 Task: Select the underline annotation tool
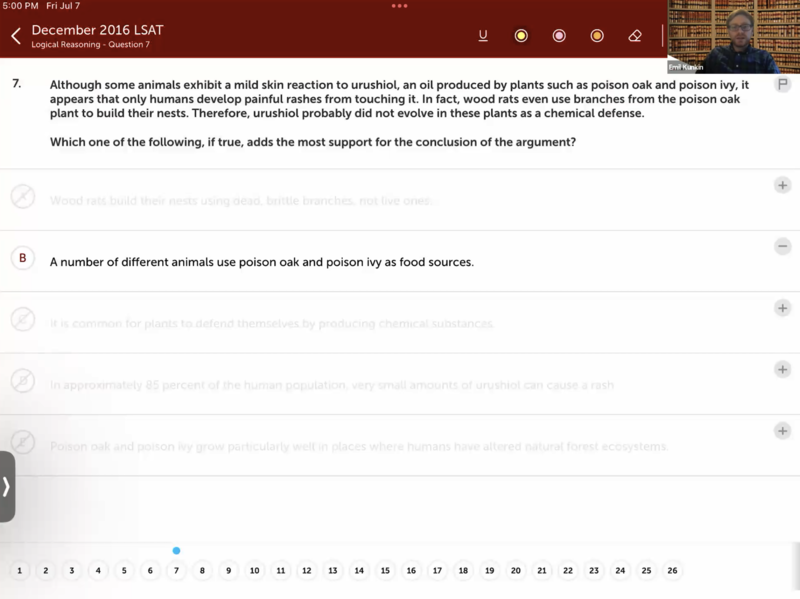coord(483,36)
